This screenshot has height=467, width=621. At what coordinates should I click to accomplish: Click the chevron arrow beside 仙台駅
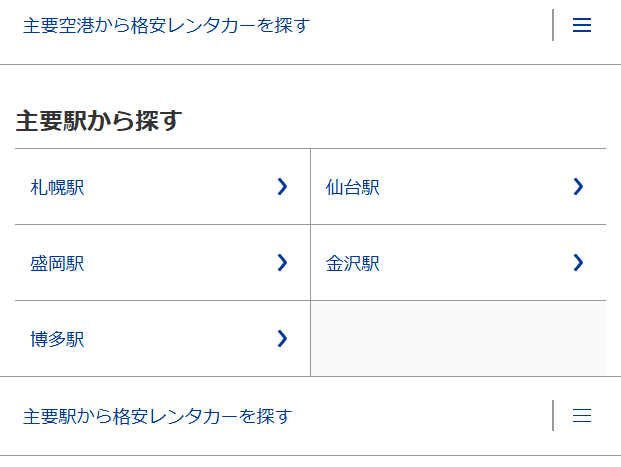pyautogui.click(x=577, y=186)
